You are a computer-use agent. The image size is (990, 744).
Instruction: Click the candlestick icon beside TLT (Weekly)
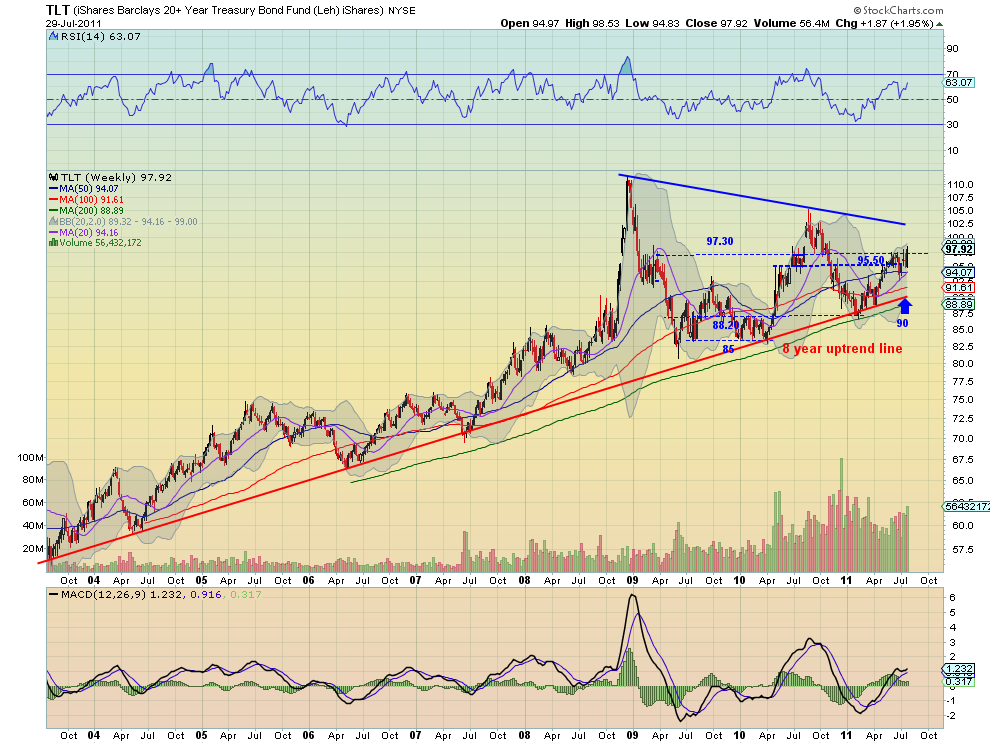(x=54, y=177)
